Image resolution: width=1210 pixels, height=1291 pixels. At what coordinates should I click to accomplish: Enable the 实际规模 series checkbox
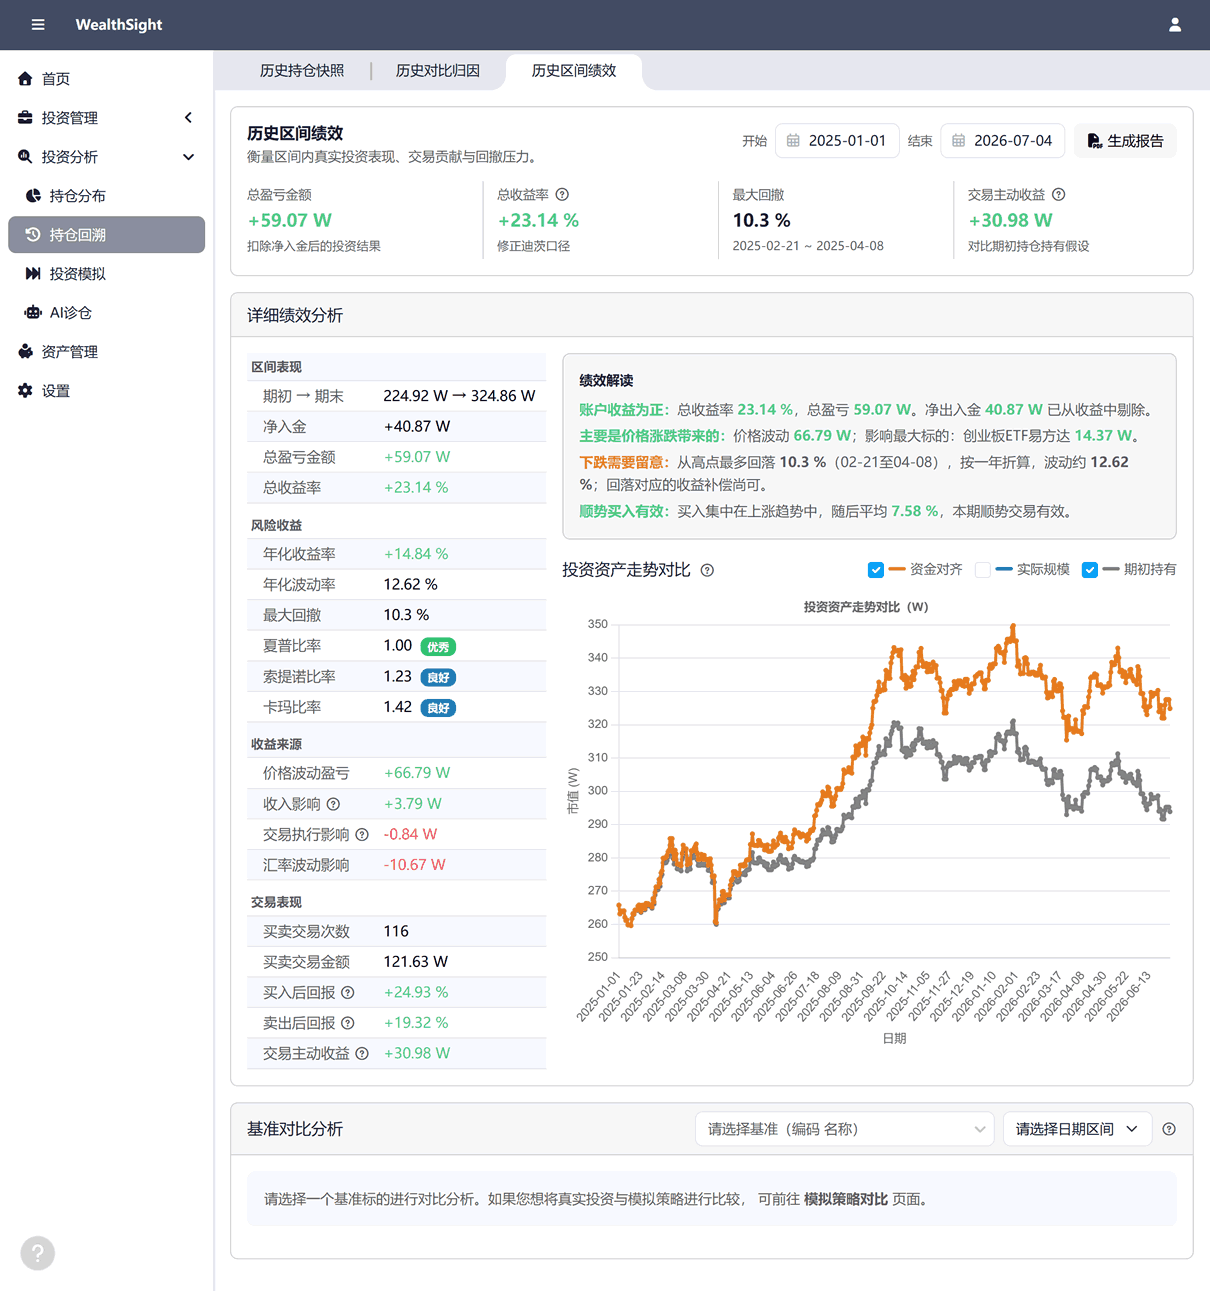click(983, 570)
